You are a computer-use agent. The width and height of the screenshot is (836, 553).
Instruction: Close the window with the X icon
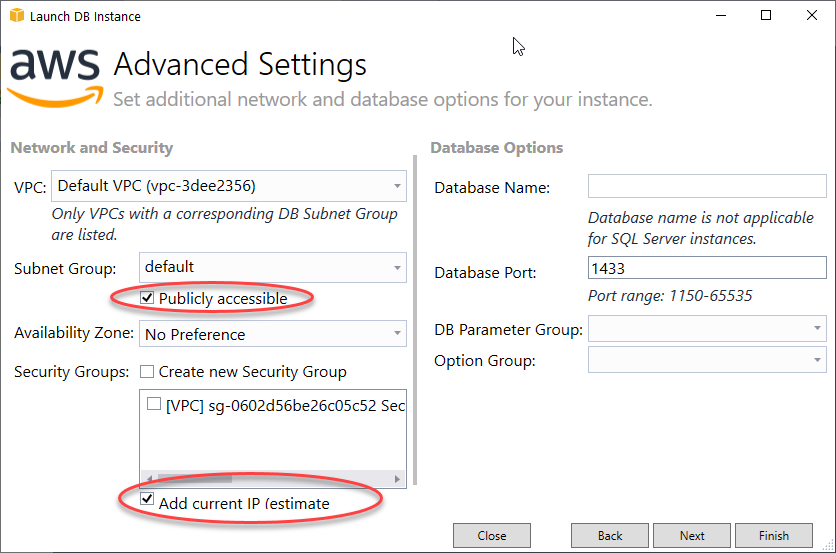click(x=811, y=15)
